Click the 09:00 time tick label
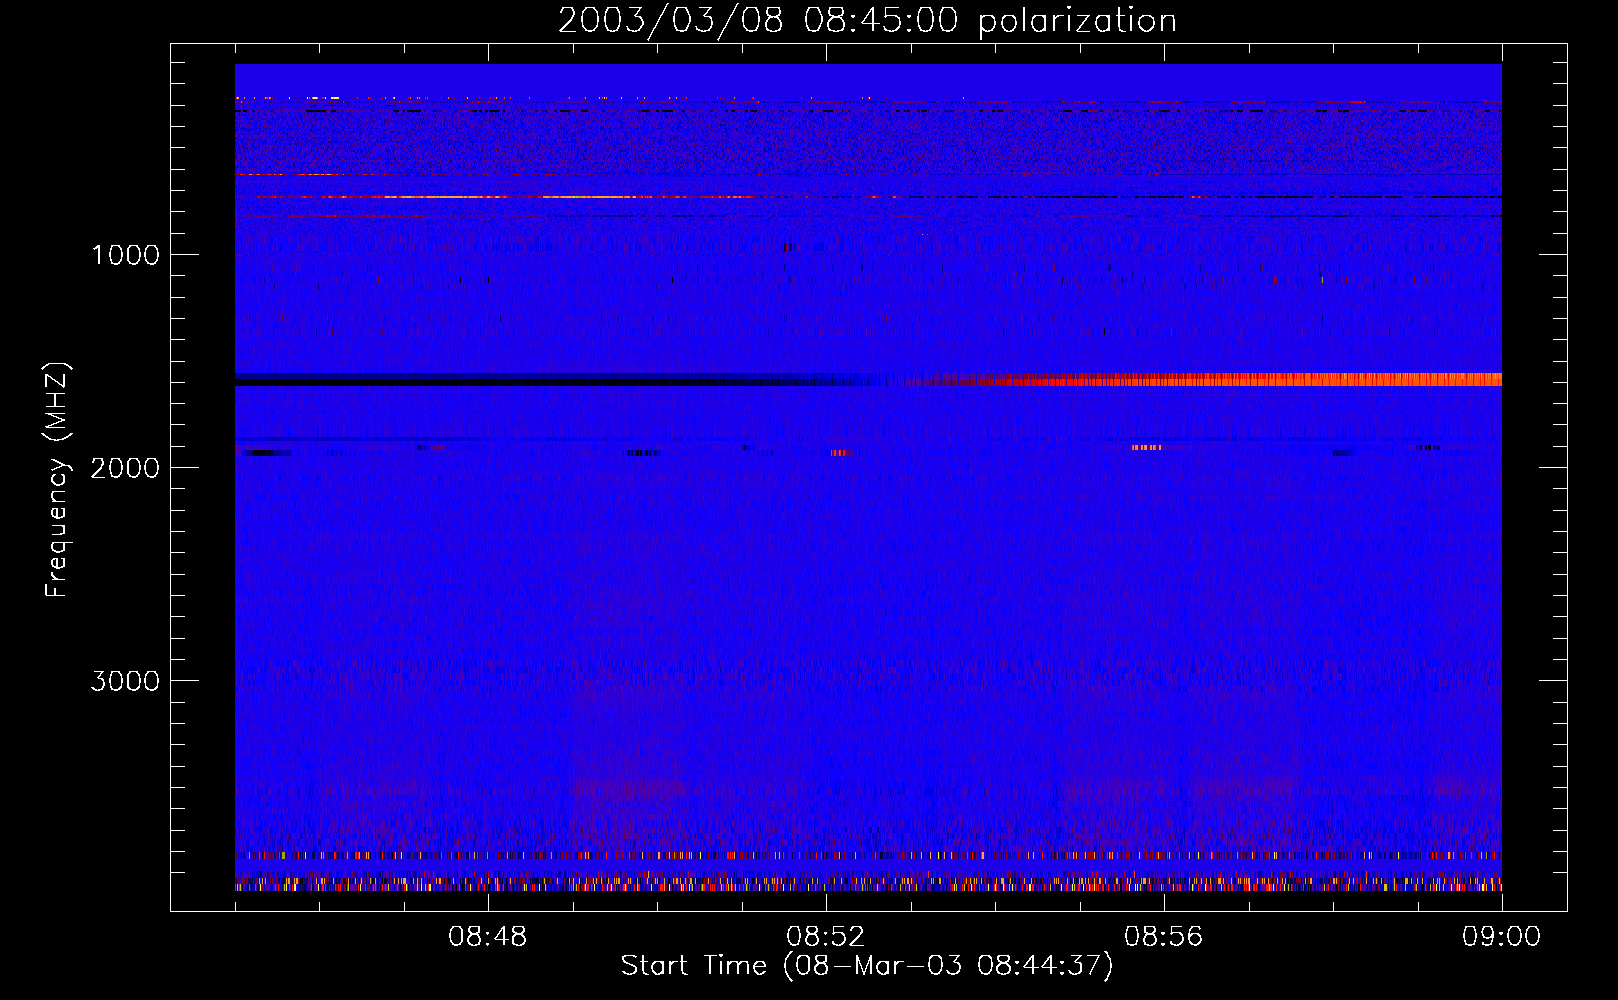 point(1502,937)
